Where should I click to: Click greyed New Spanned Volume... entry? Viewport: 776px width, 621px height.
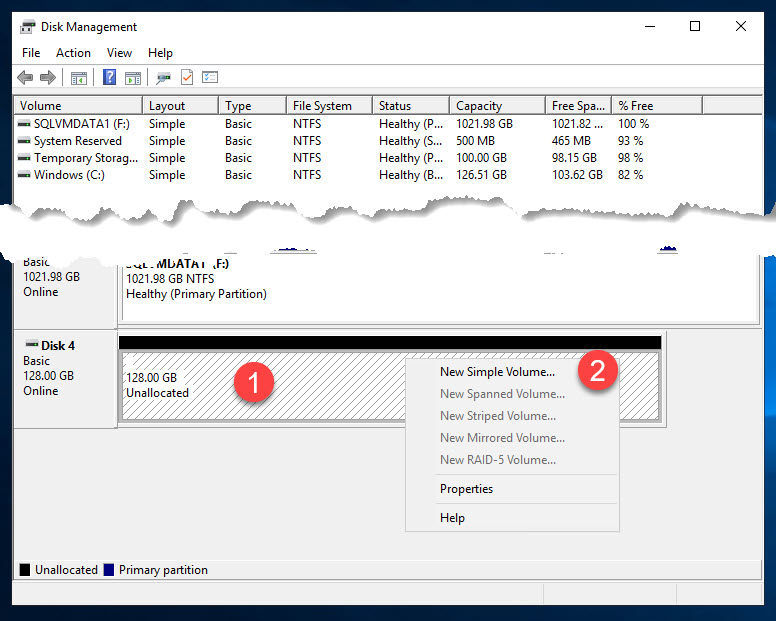pyautogui.click(x=502, y=394)
